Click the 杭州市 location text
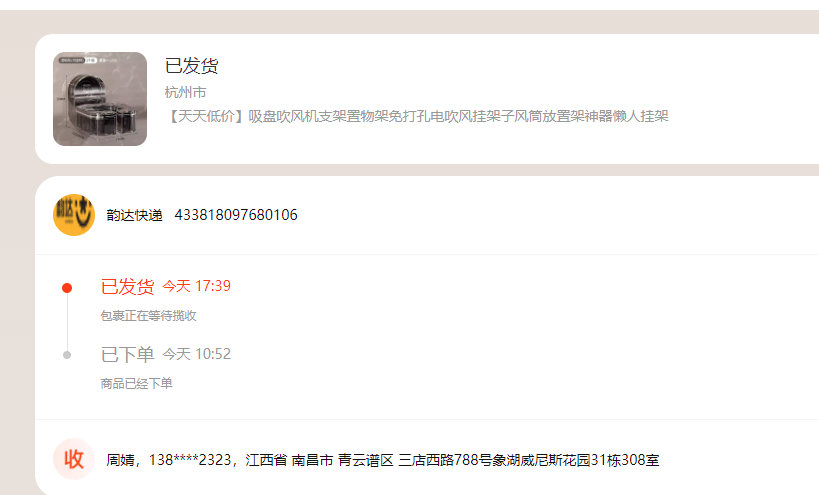This screenshot has height=495, width=819. tap(185, 92)
